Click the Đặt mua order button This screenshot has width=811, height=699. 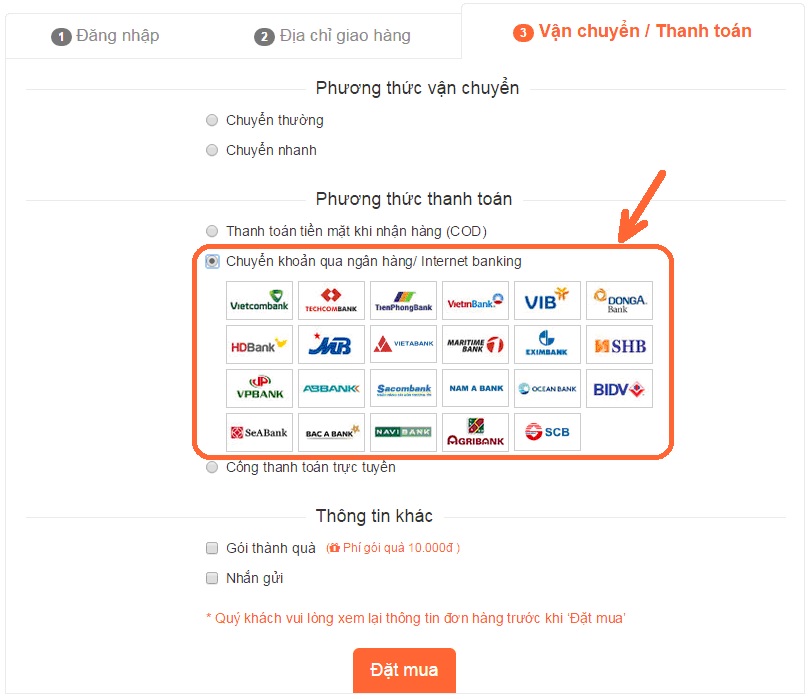(404, 670)
